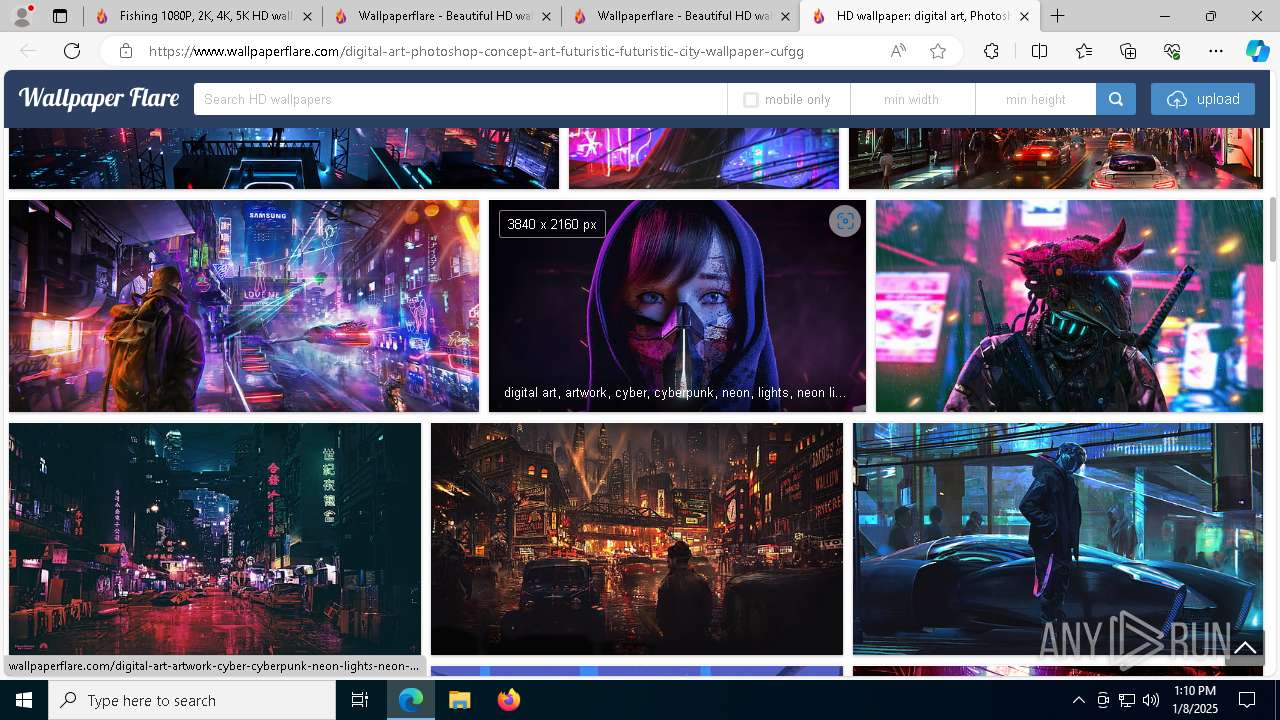Viewport: 1280px width, 720px height.
Task: Click the upload button
Action: (1203, 99)
